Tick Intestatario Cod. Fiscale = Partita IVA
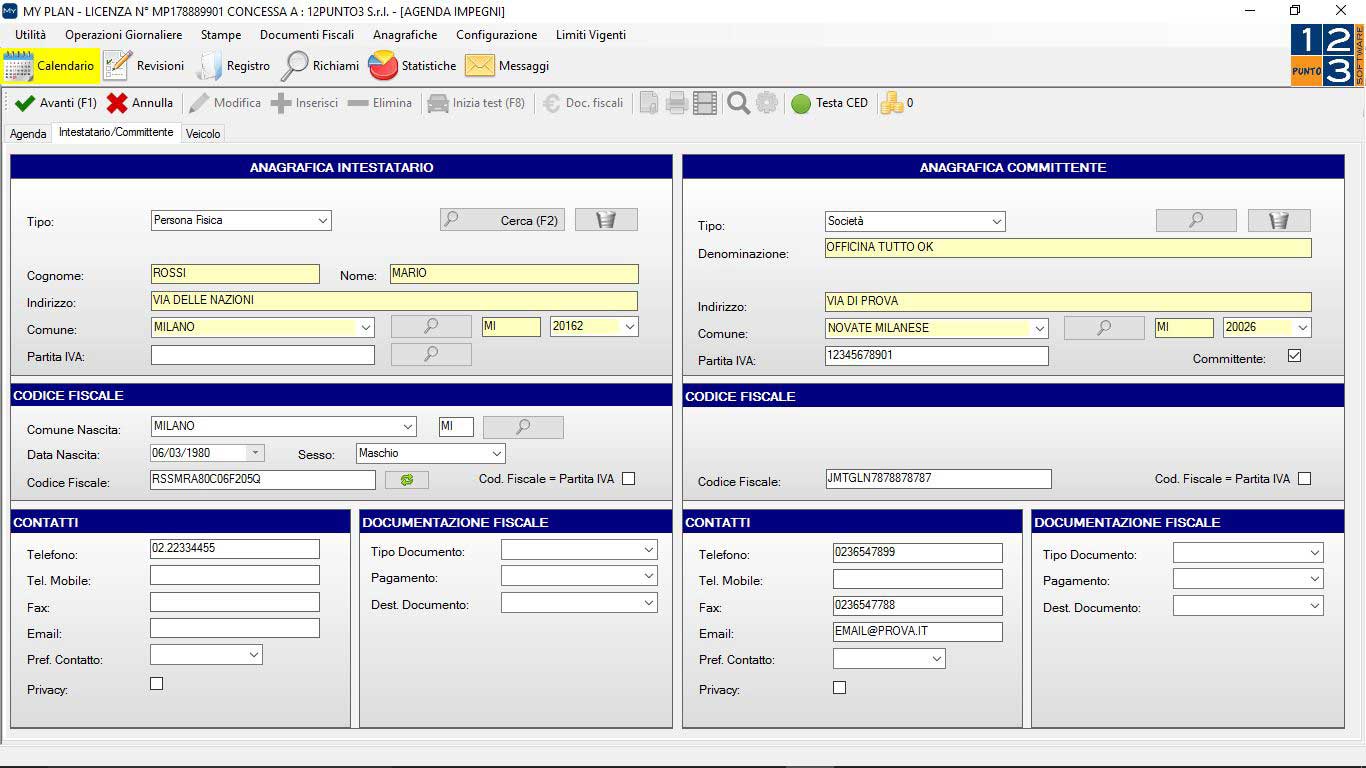The width and height of the screenshot is (1366, 768). (x=628, y=479)
